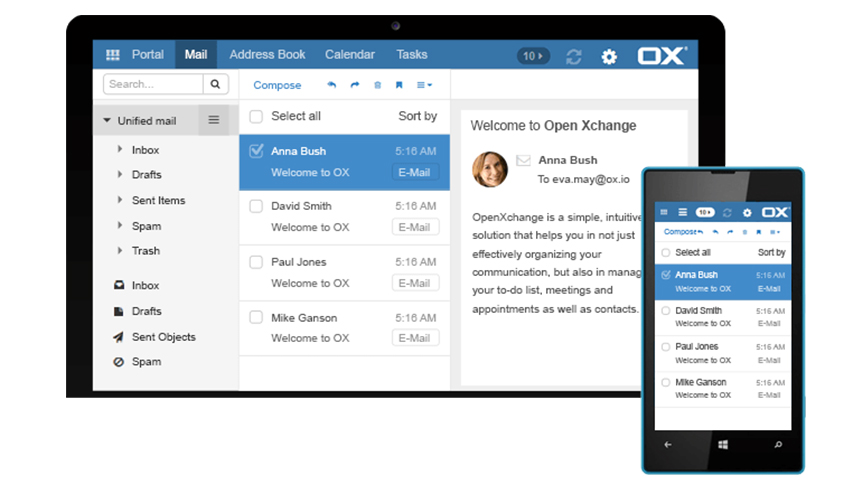Screen dimensions: 863x483
Task: Expand the Sent Items folder arrow
Action: (x=119, y=200)
